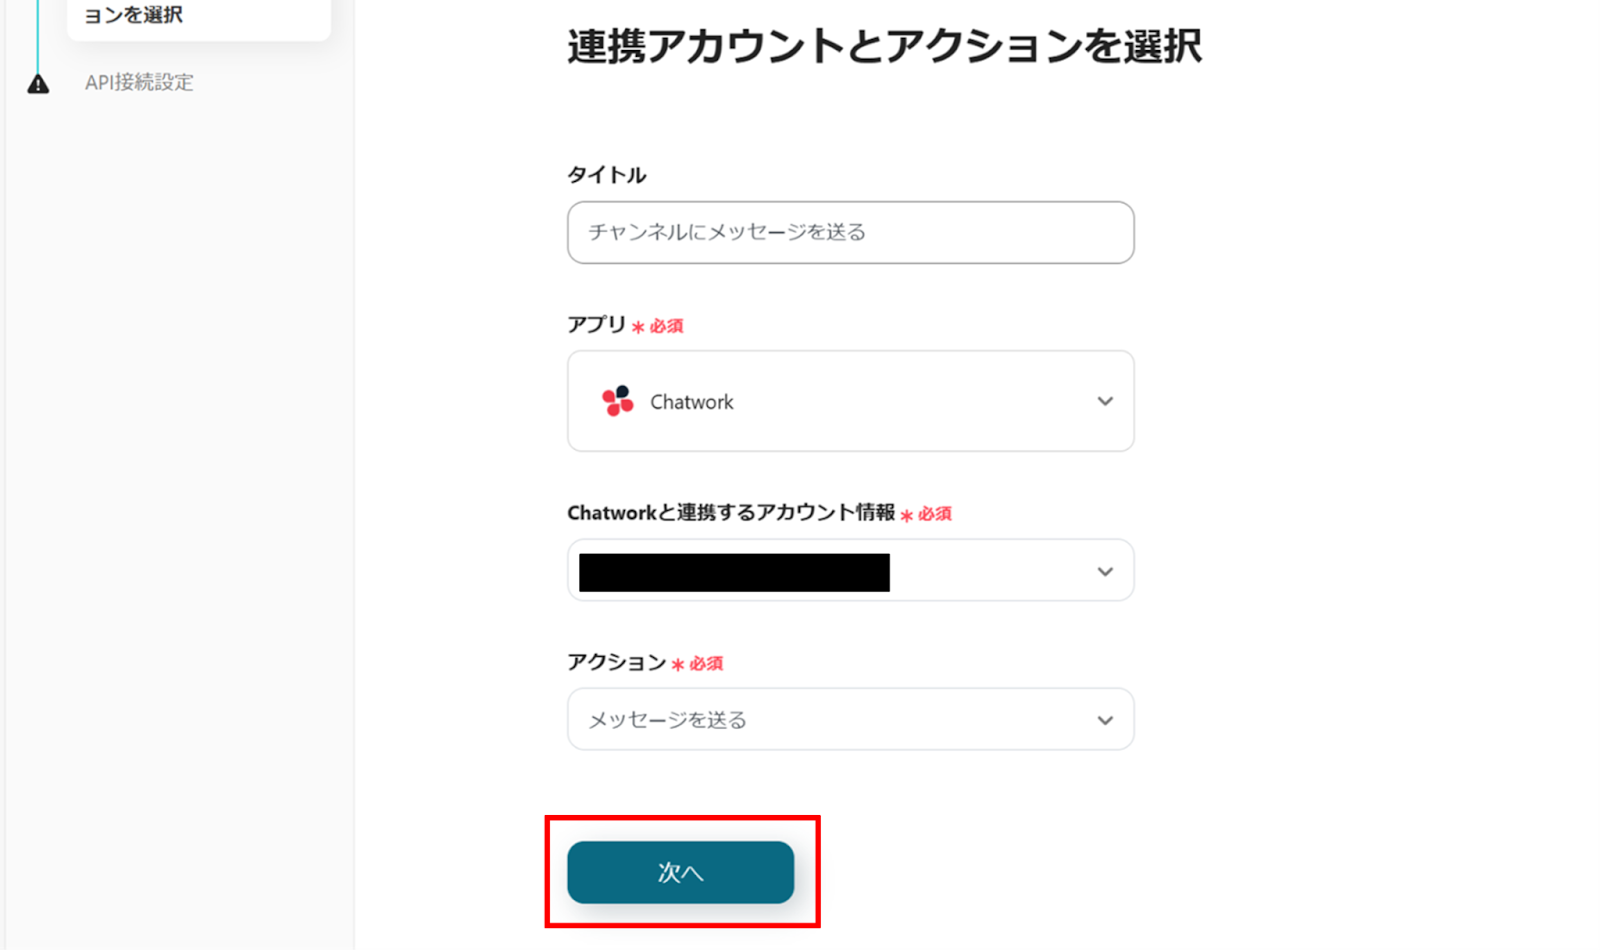This screenshot has height=950, width=1600.
Task: Click the 連携アカウントとアクションを選択 heading
Action: (x=884, y=47)
